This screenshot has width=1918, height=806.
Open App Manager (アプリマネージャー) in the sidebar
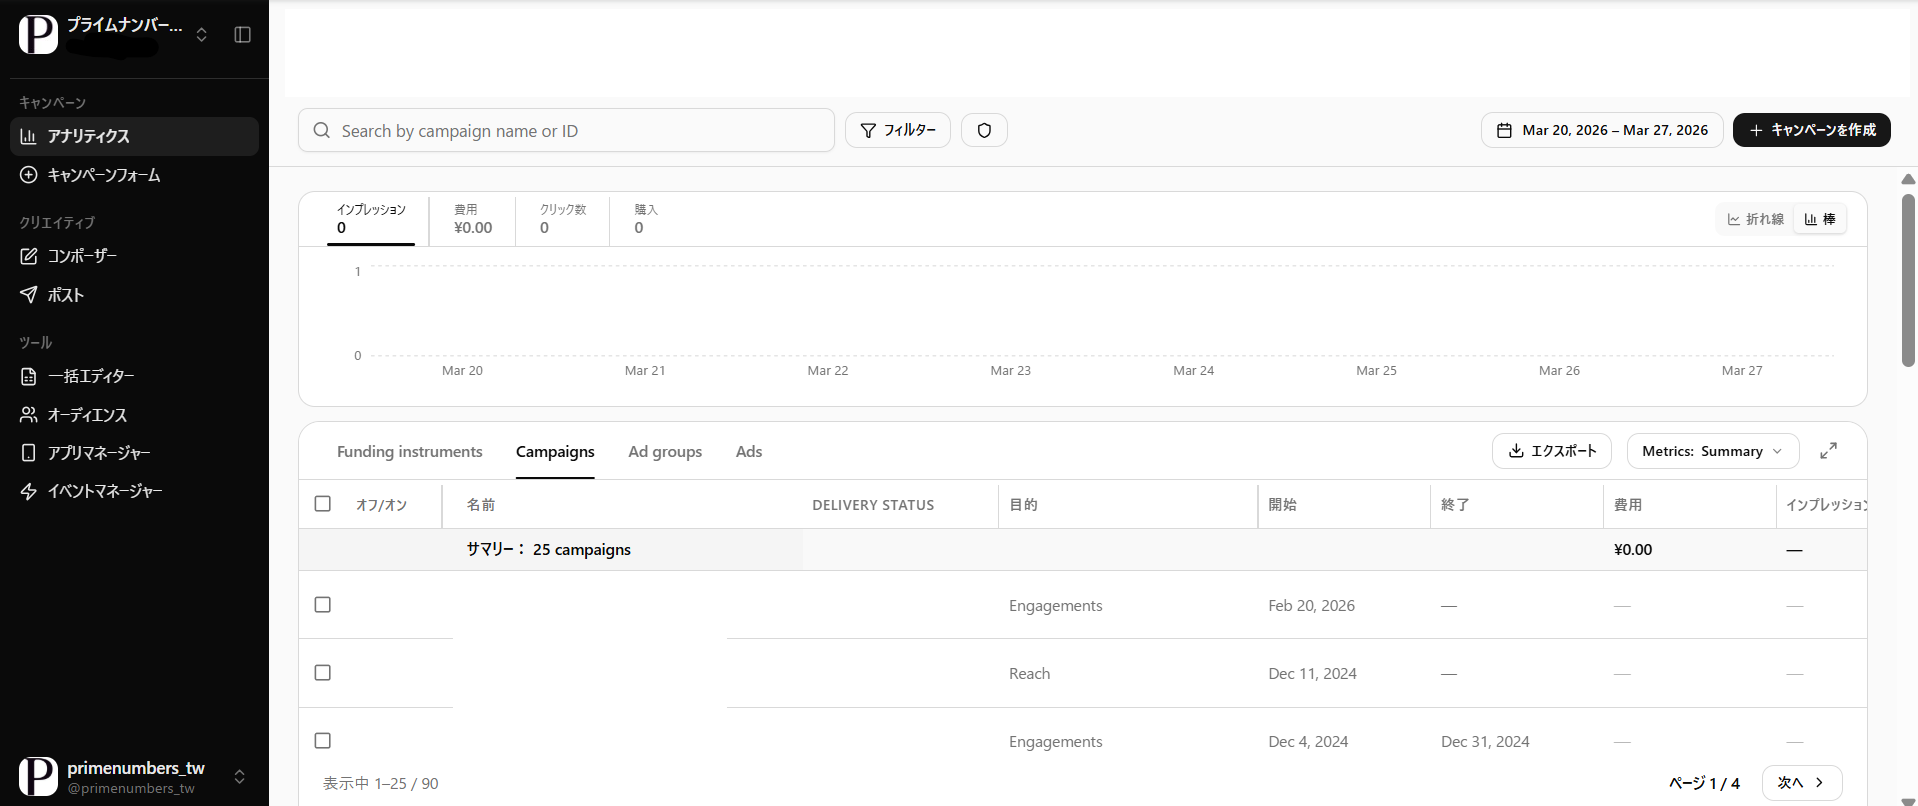99,453
